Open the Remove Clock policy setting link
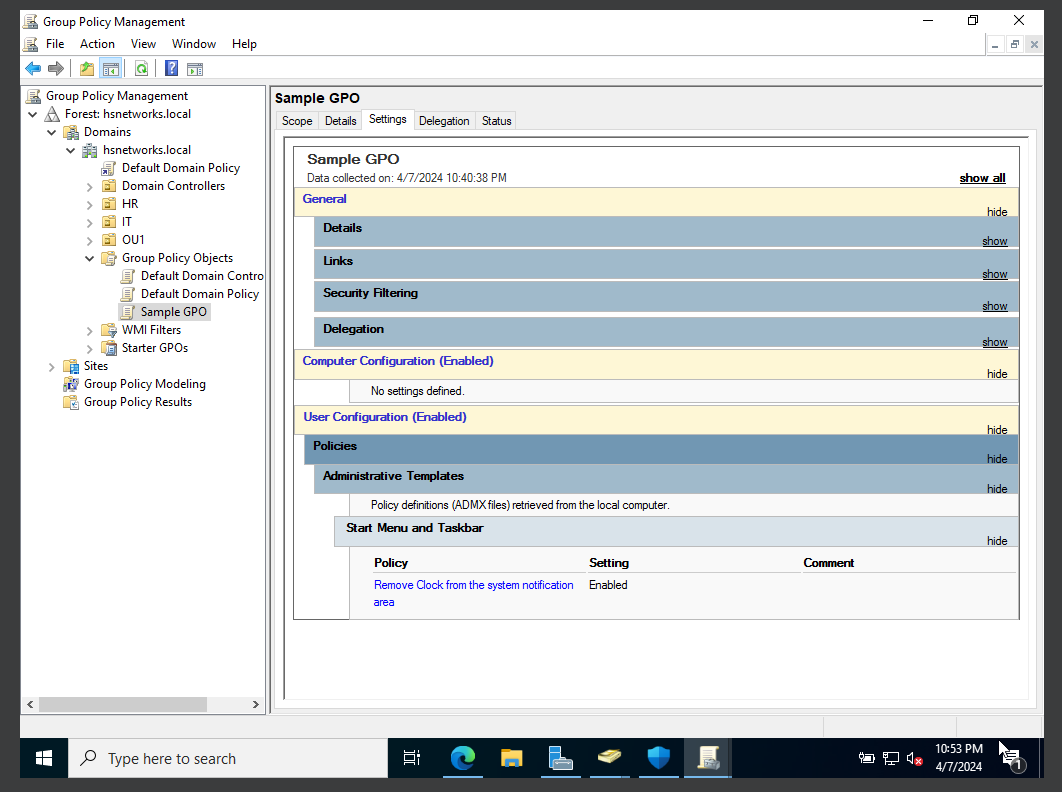Viewport: 1062px width, 792px height. [x=473, y=584]
